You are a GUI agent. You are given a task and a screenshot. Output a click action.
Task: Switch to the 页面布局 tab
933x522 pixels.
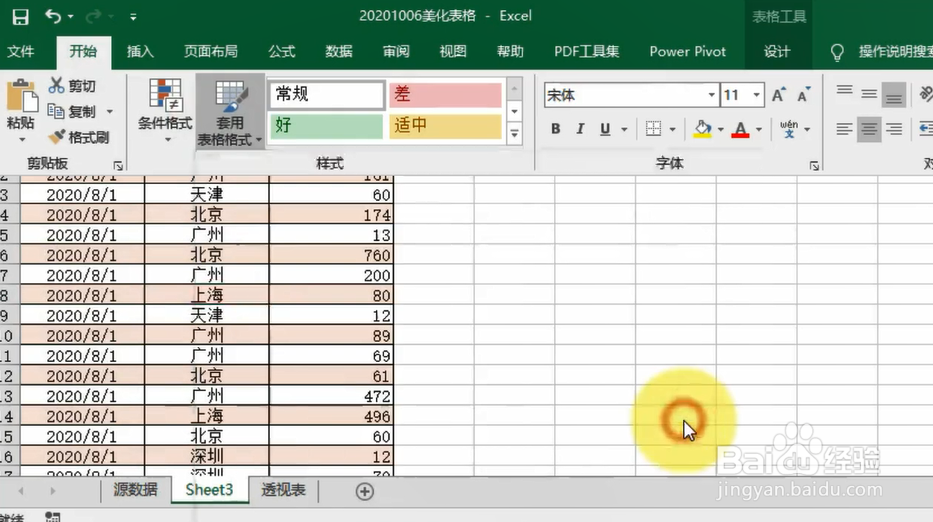[211, 52]
